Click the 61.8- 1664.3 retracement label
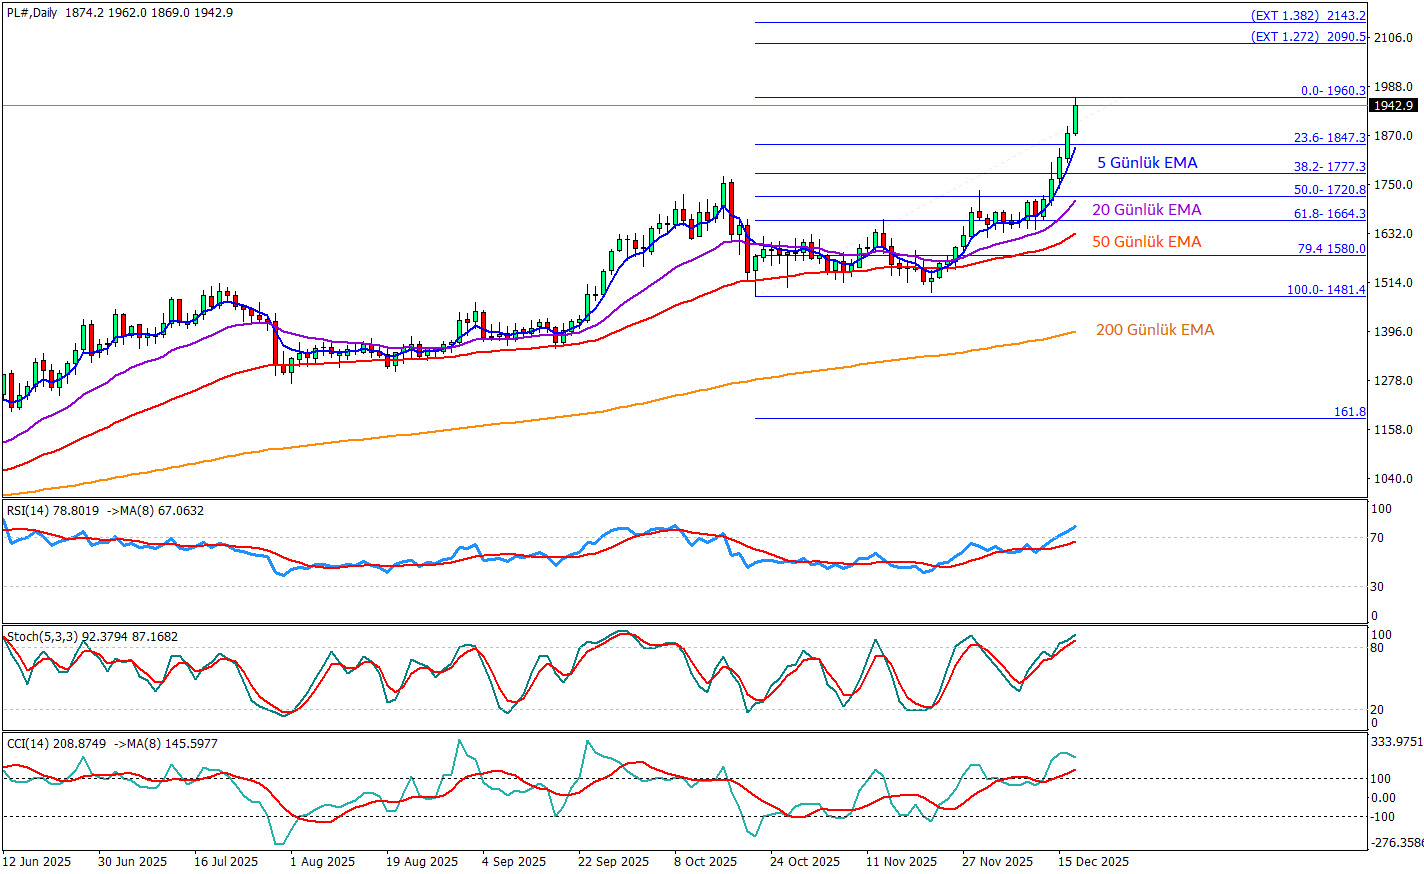This screenshot has height=874, width=1424. tap(1329, 214)
